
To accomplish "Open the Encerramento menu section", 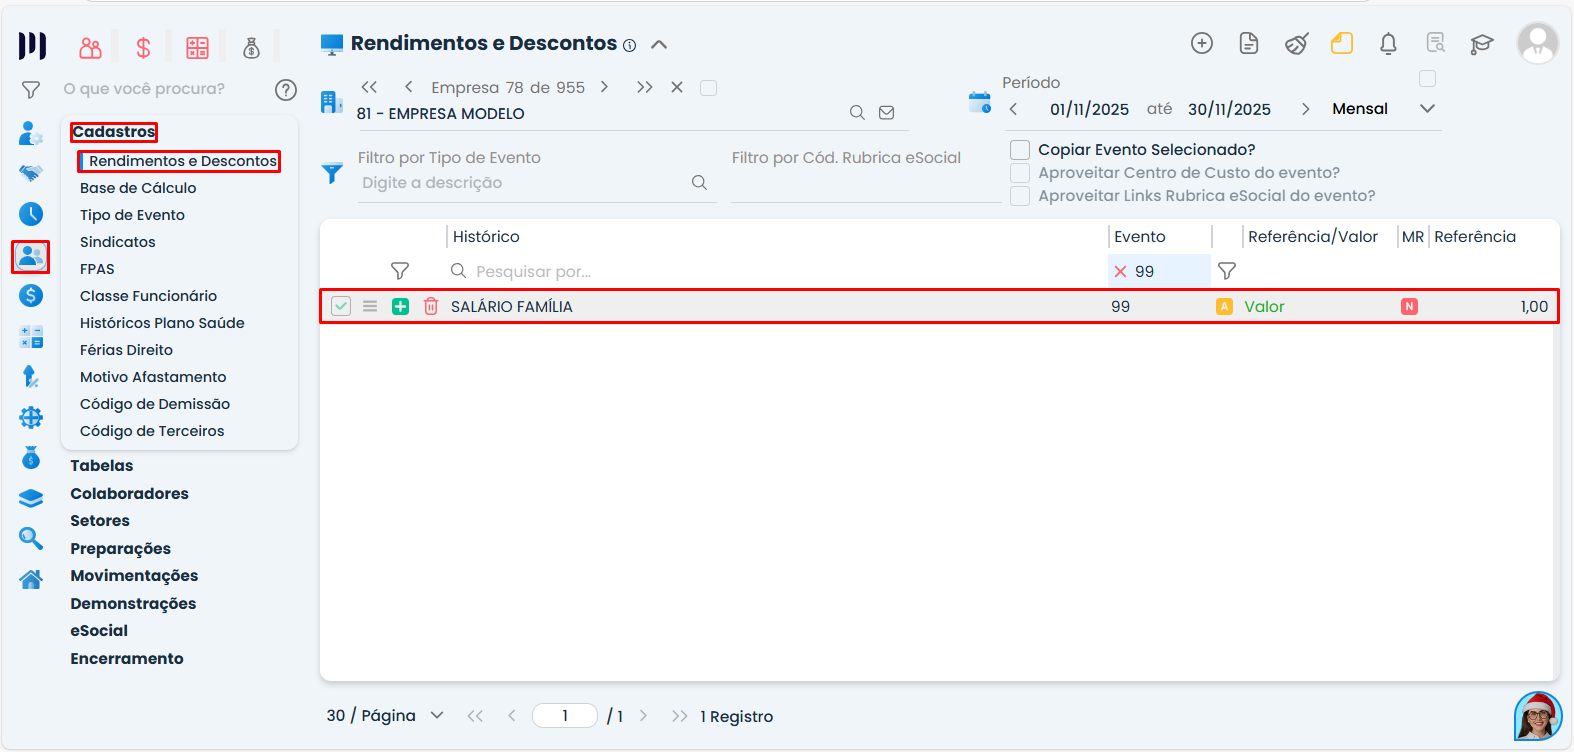I will click(127, 659).
